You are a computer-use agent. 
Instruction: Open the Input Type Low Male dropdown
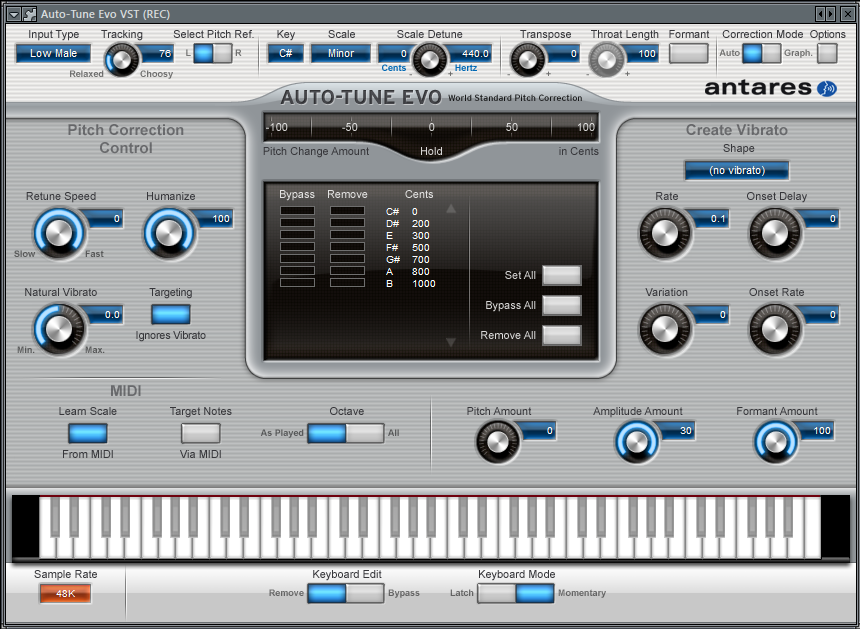pos(53,54)
